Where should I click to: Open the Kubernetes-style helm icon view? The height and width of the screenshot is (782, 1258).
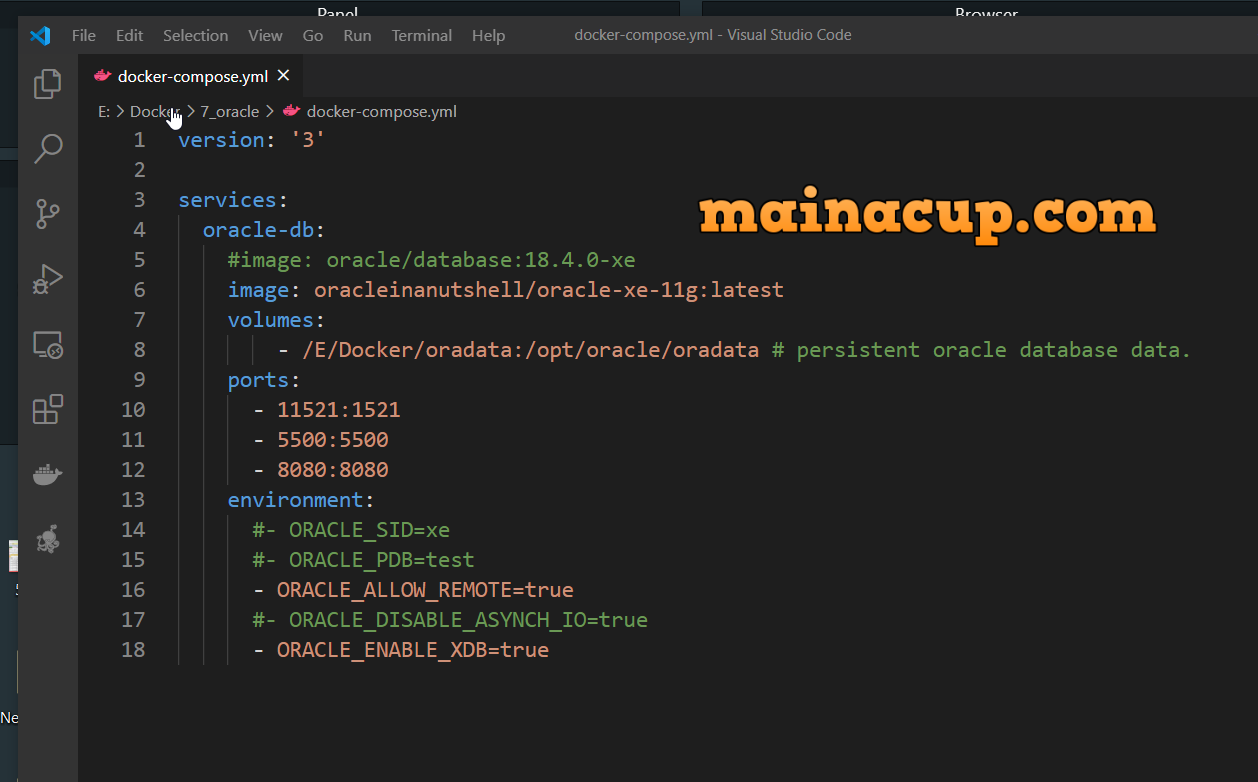coord(48,540)
